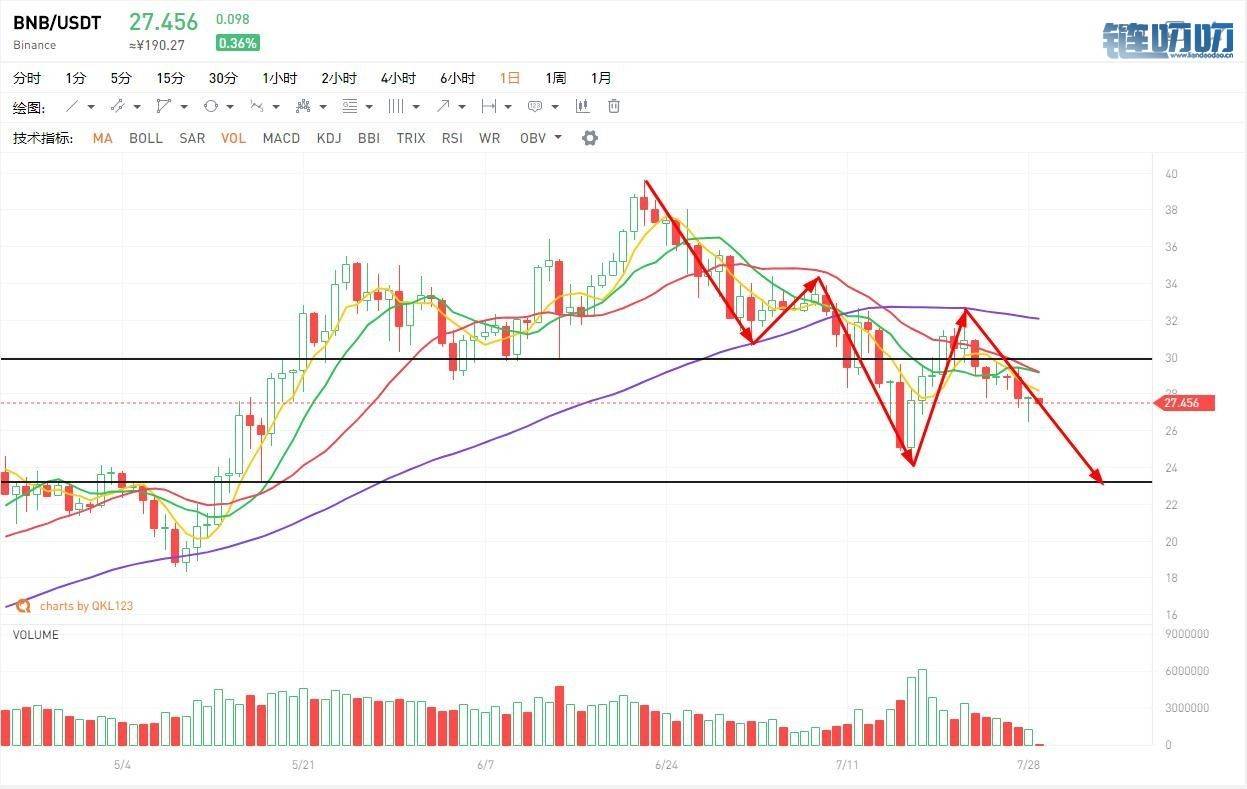Viewport: 1247px width, 789px height.
Task: Open dropdown arrow beside line drawing tool
Action: click(x=91, y=107)
